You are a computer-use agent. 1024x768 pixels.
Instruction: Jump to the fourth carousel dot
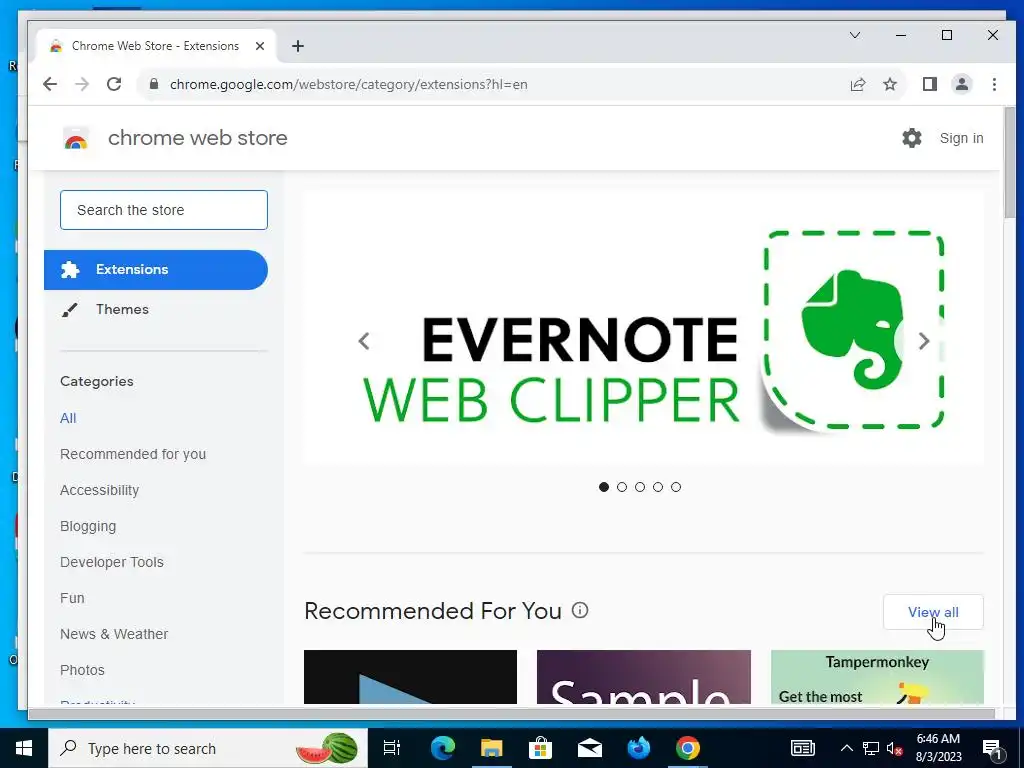658,487
